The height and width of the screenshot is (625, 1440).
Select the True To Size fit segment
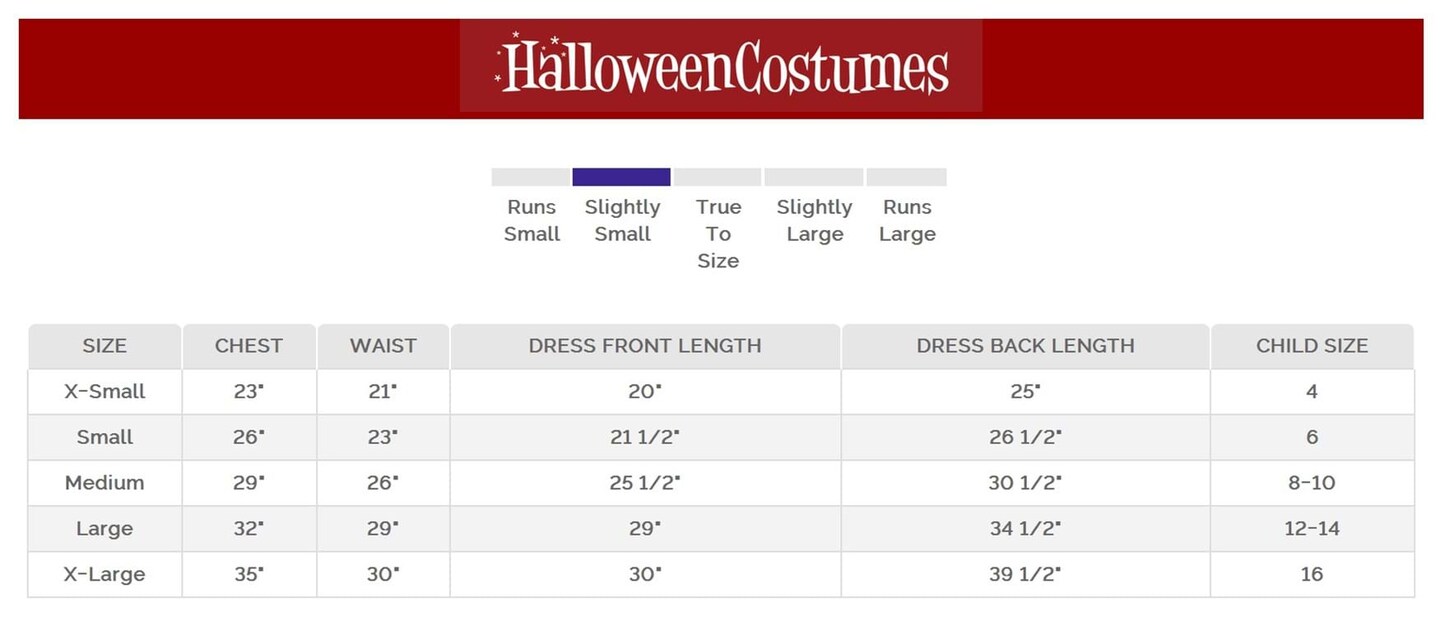(717, 177)
